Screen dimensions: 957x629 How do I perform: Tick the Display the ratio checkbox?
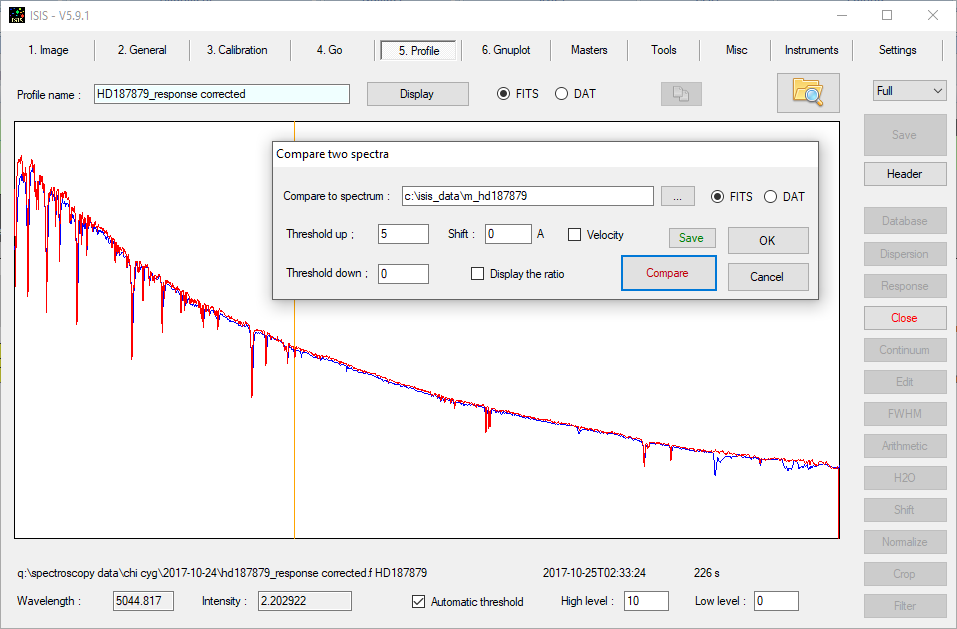coord(477,274)
